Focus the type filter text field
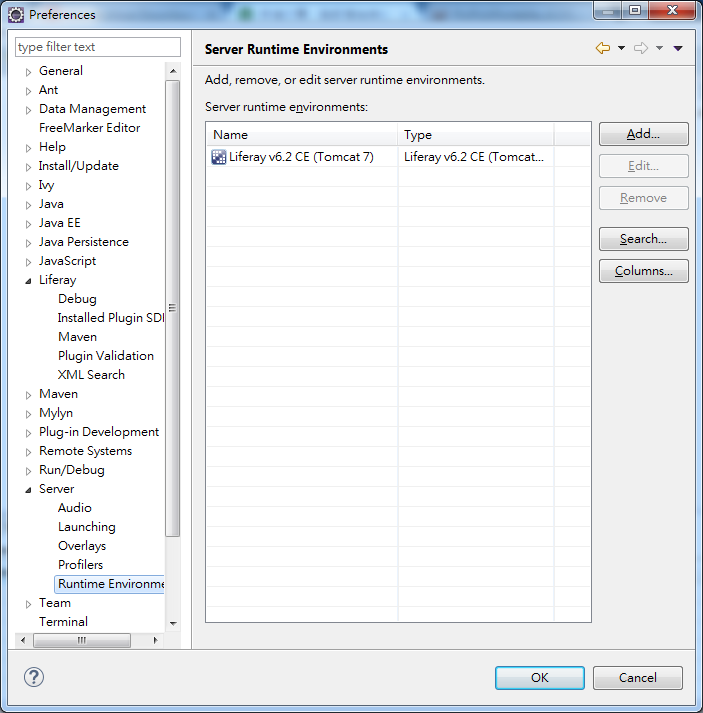The height and width of the screenshot is (713, 703). coord(98,47)
